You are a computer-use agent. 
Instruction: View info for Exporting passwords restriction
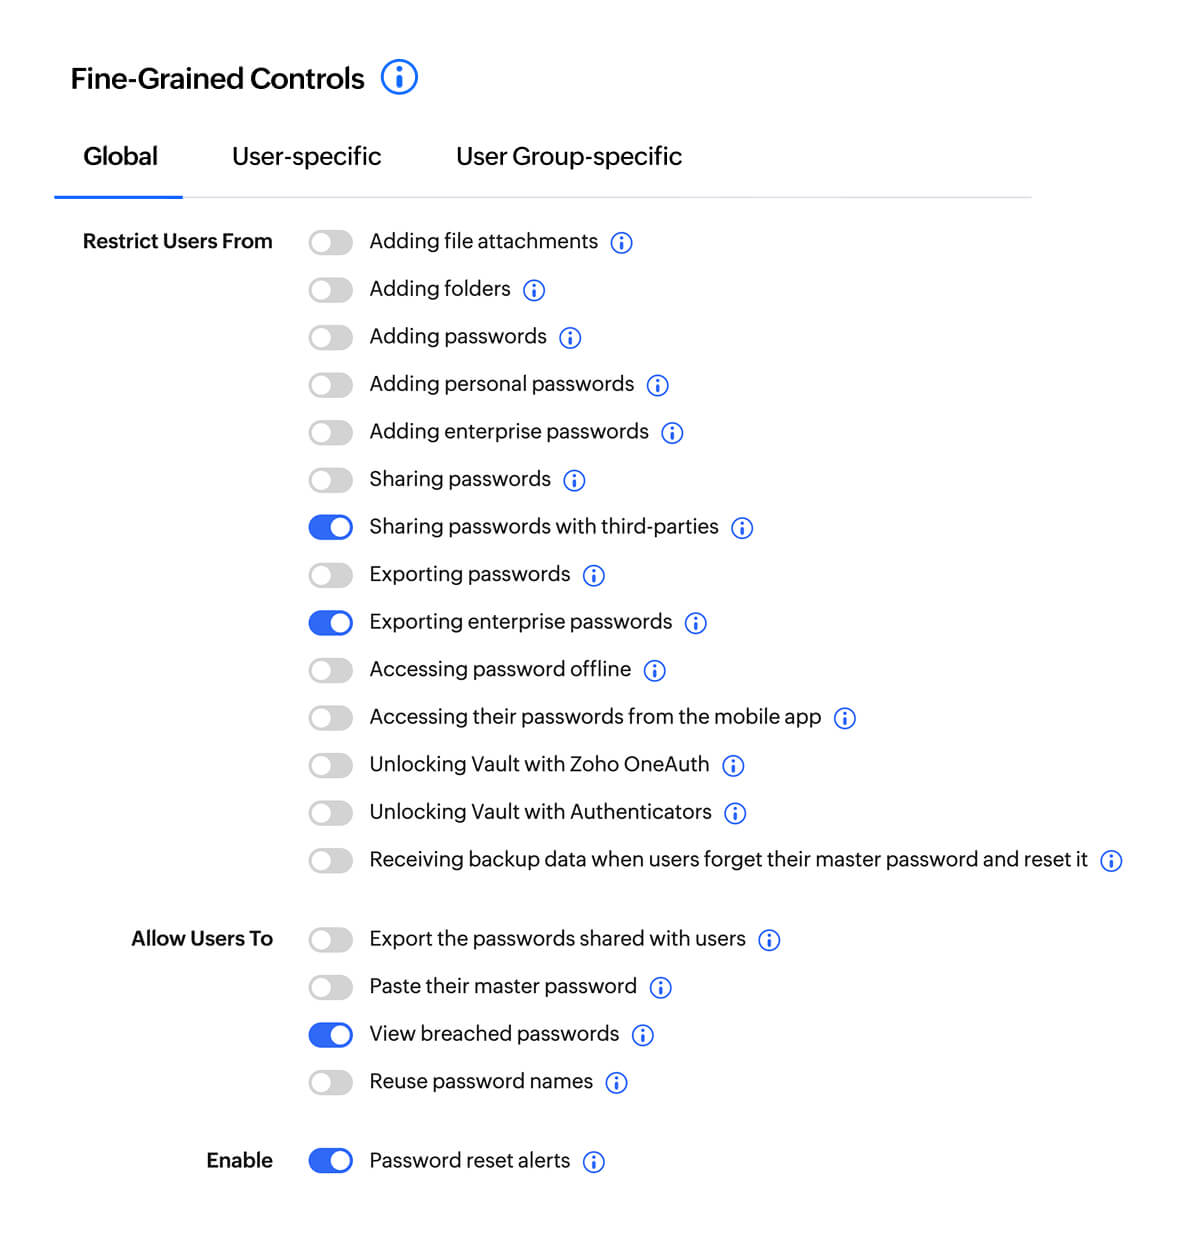(594, 575)
